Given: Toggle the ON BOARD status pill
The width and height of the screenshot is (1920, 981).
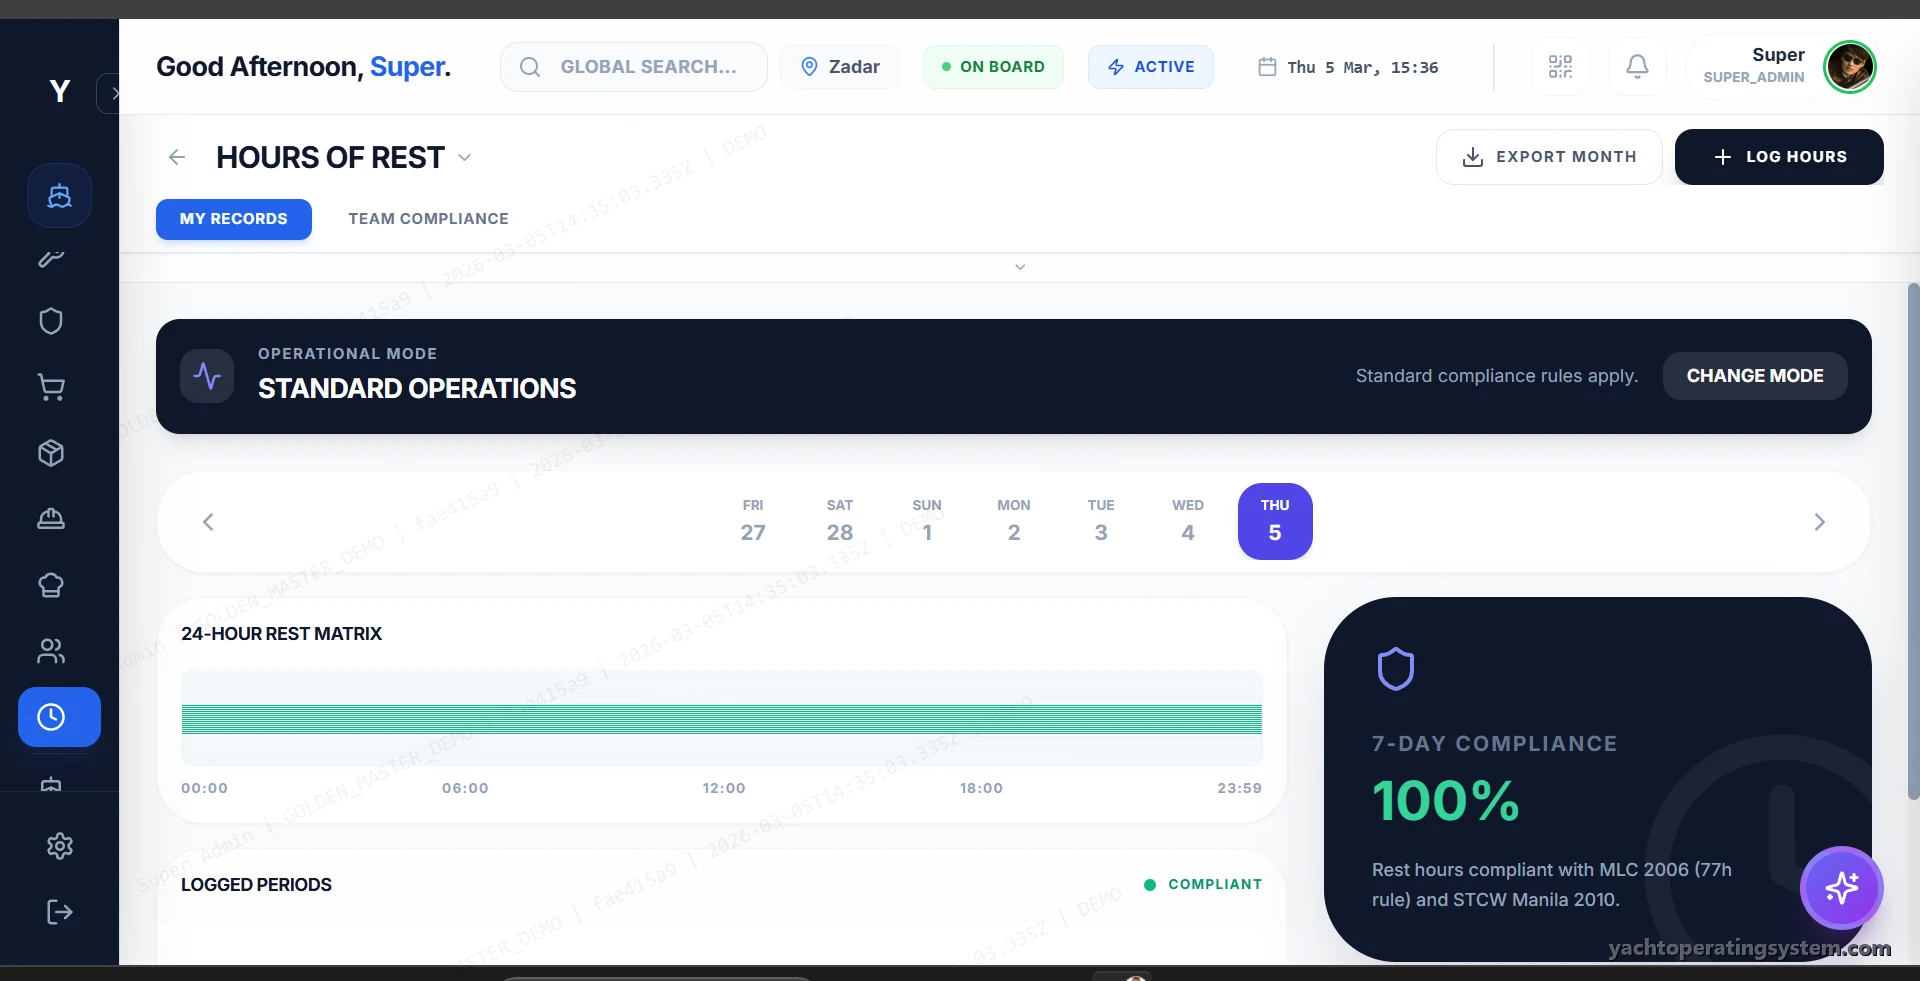Looking at the screenshot, I should click(992, 67).
